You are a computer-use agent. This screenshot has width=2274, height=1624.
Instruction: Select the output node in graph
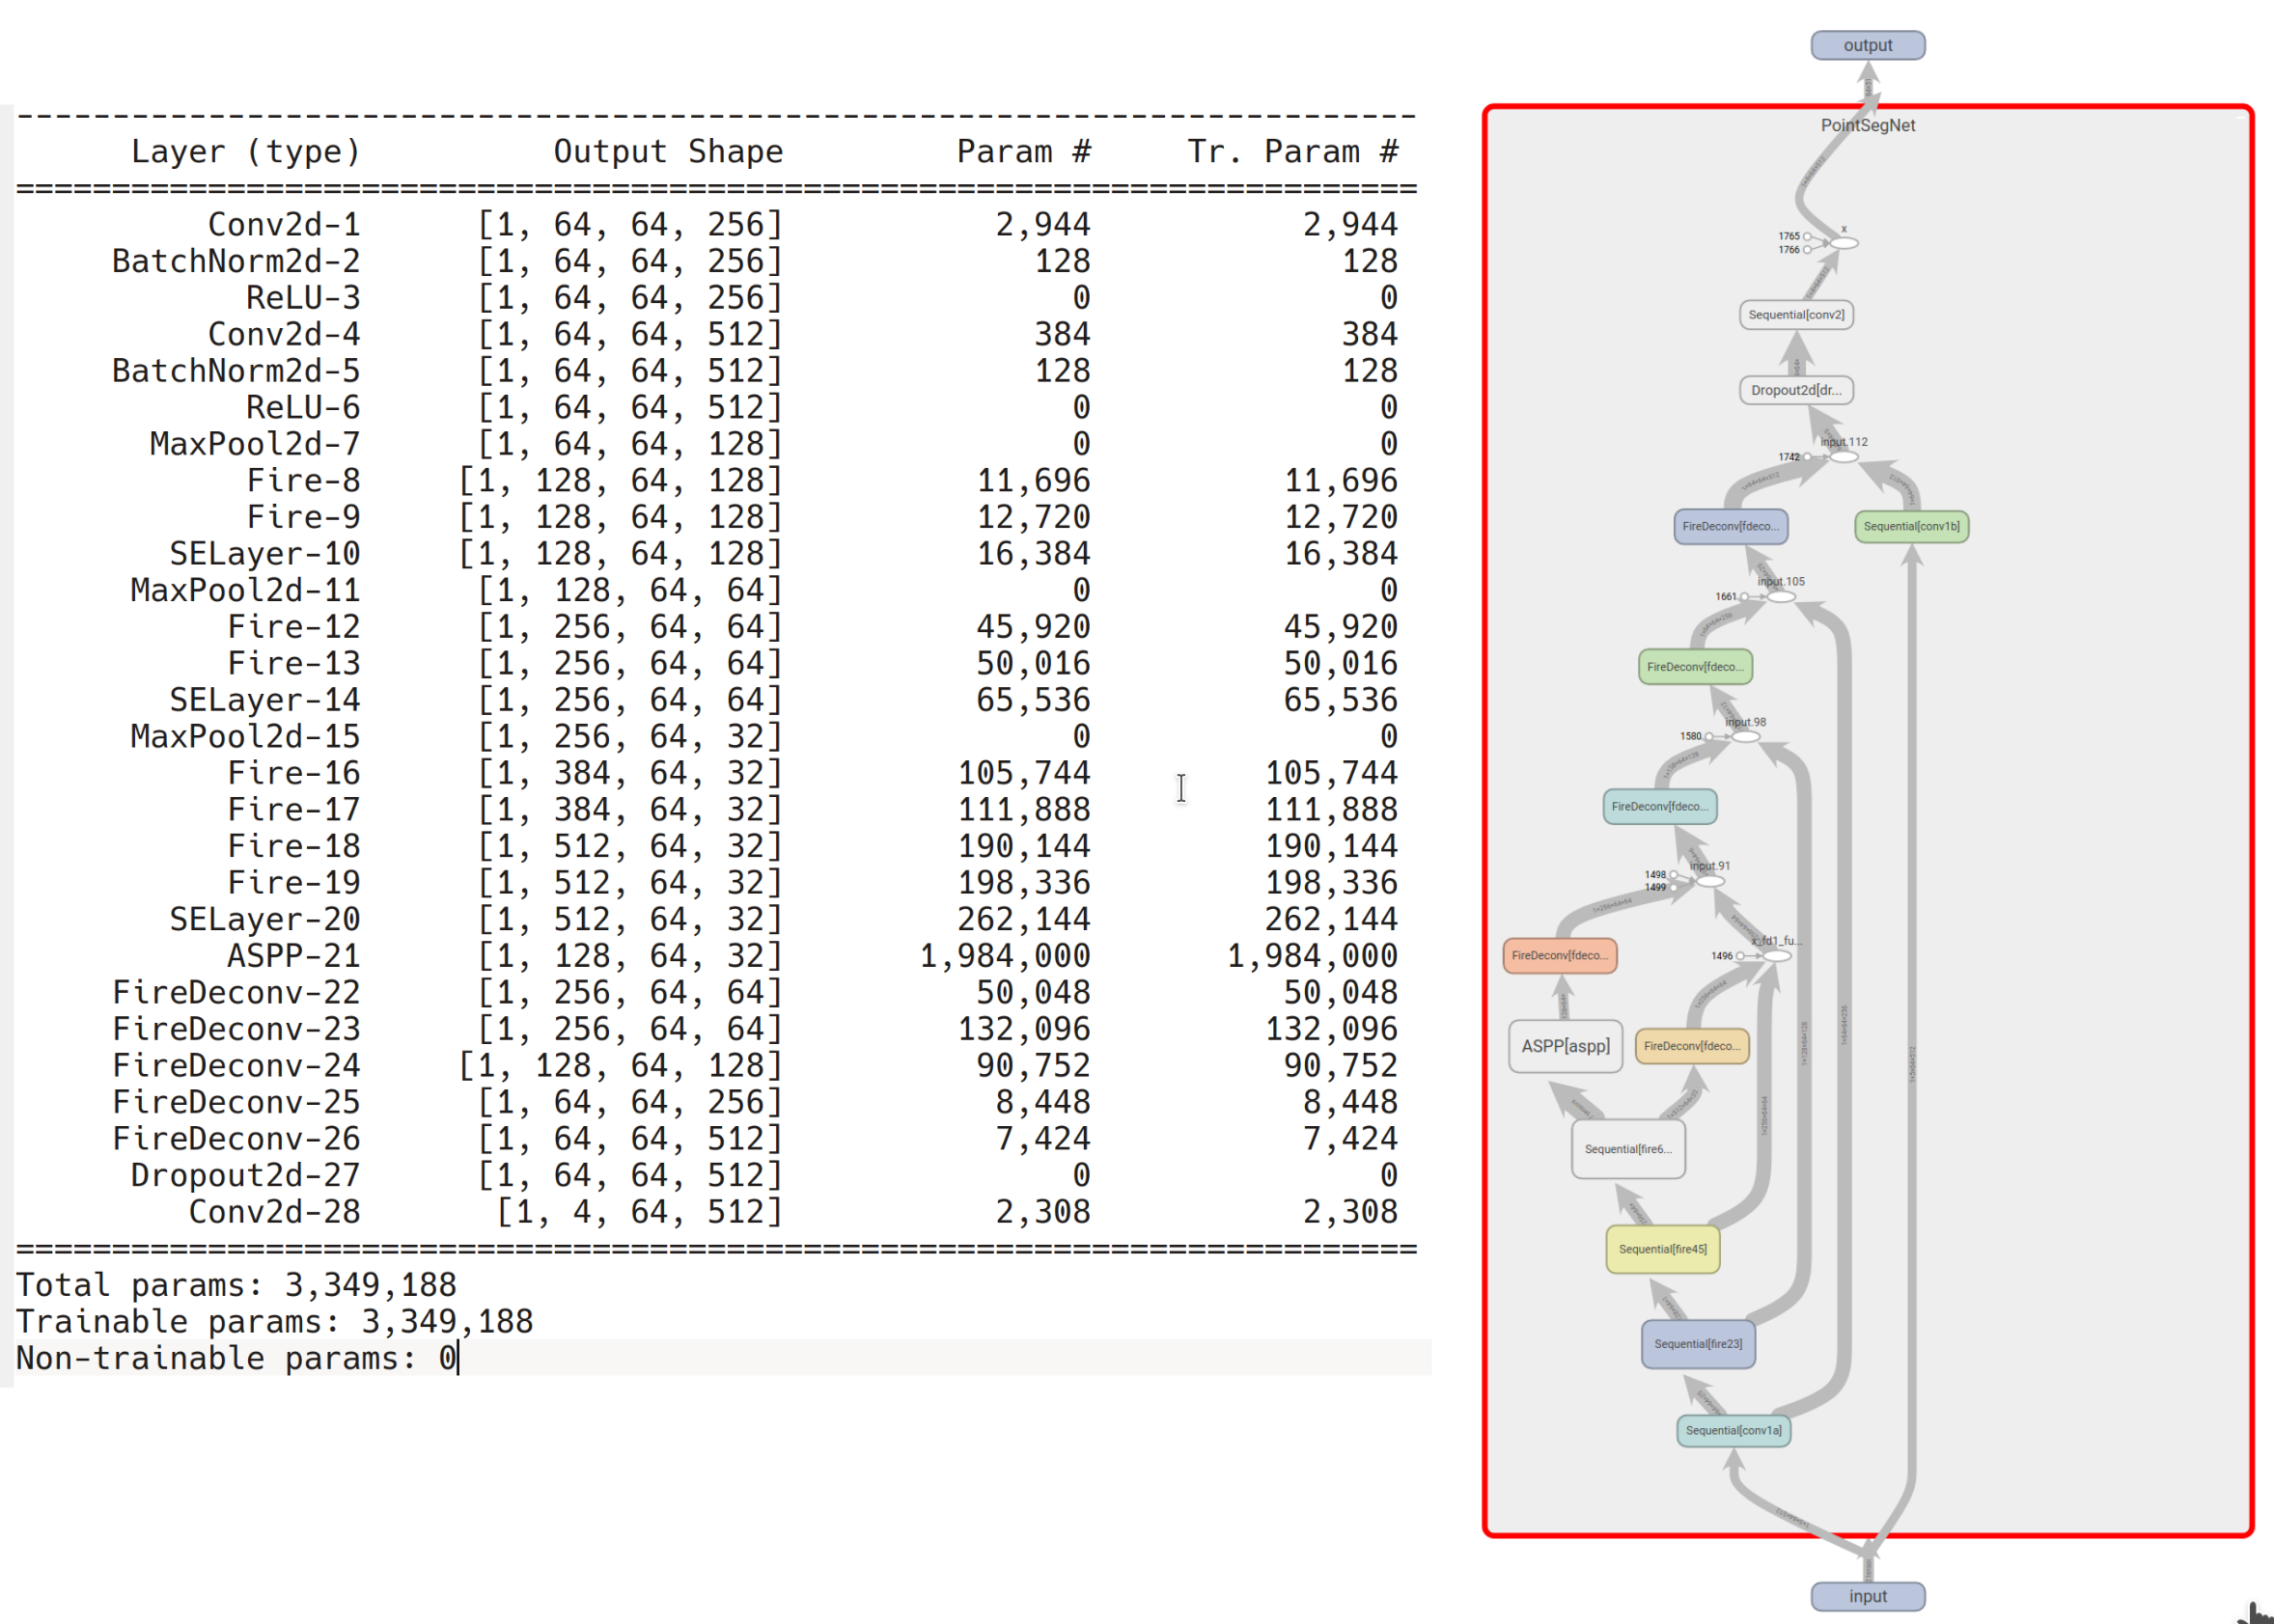[1867, 45]
